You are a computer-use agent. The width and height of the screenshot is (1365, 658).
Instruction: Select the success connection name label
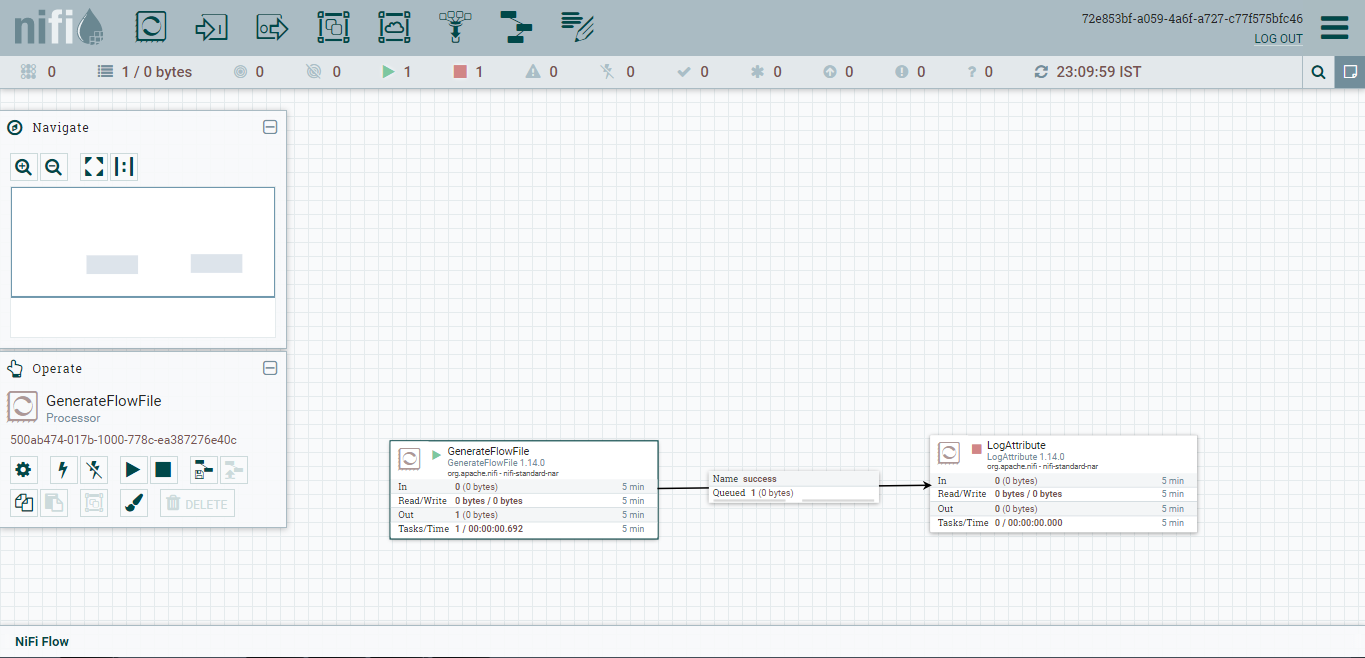click(x=759, y=479)
